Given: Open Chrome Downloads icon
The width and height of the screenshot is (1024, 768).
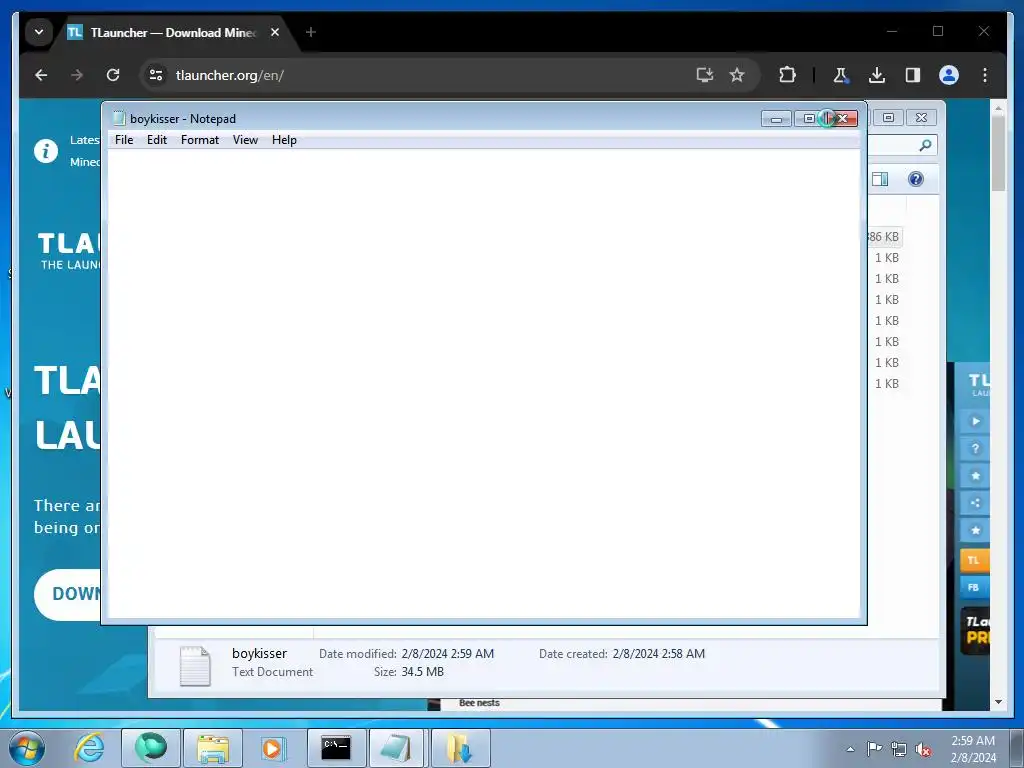Looking at the screenshot, I should (x=877, y=75).
